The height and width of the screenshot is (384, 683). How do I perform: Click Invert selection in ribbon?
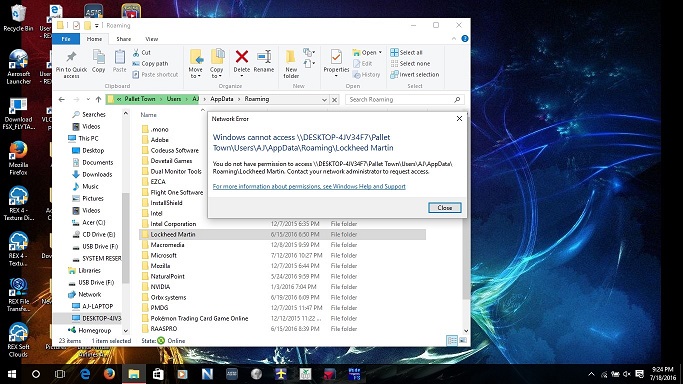[415, 74]
